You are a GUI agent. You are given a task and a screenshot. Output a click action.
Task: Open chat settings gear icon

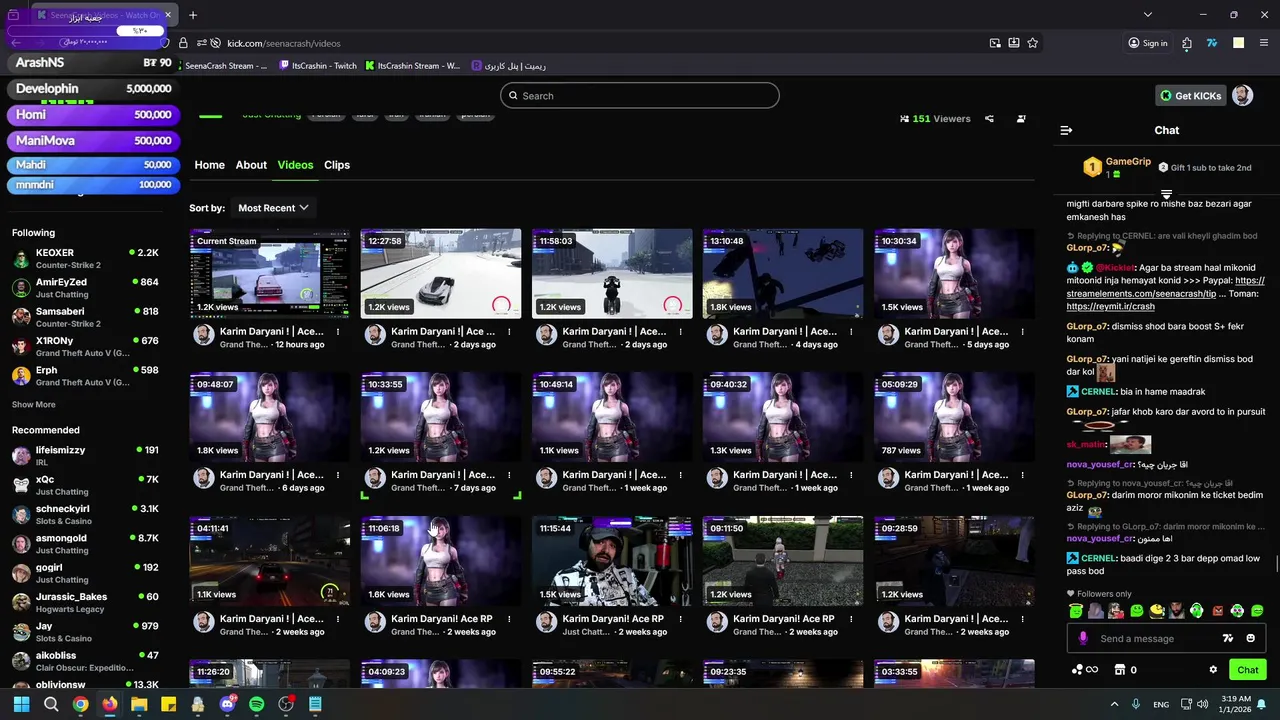tap(1213, 670)
